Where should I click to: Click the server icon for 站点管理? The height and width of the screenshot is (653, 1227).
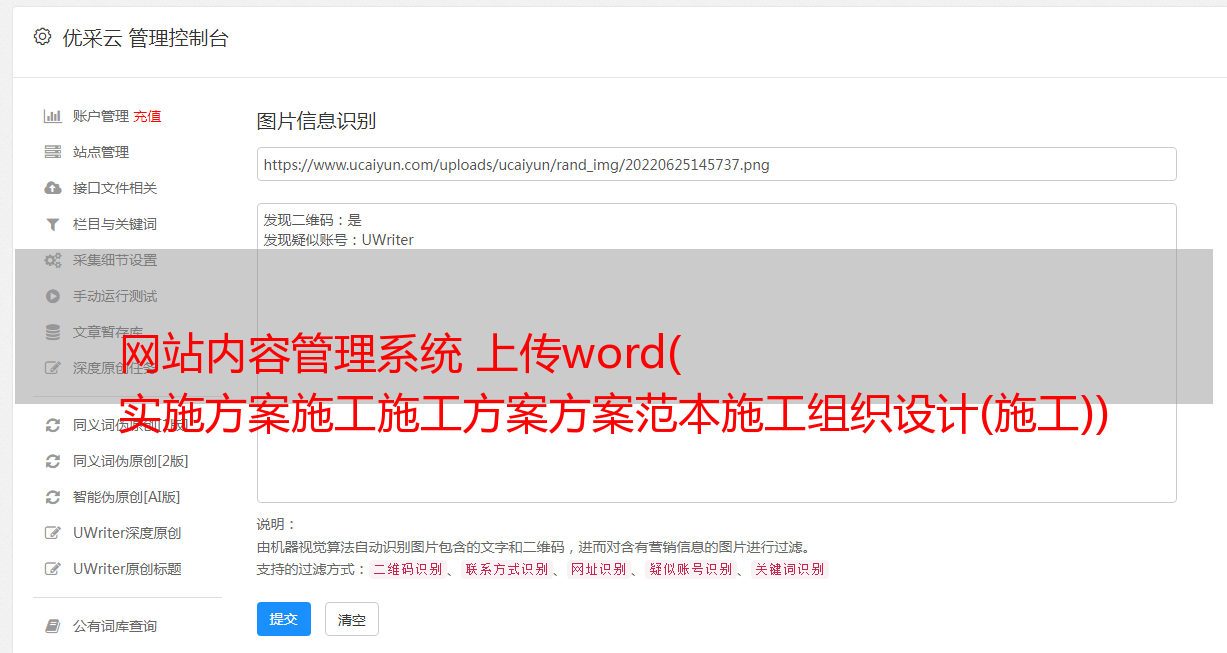(53, 152)
